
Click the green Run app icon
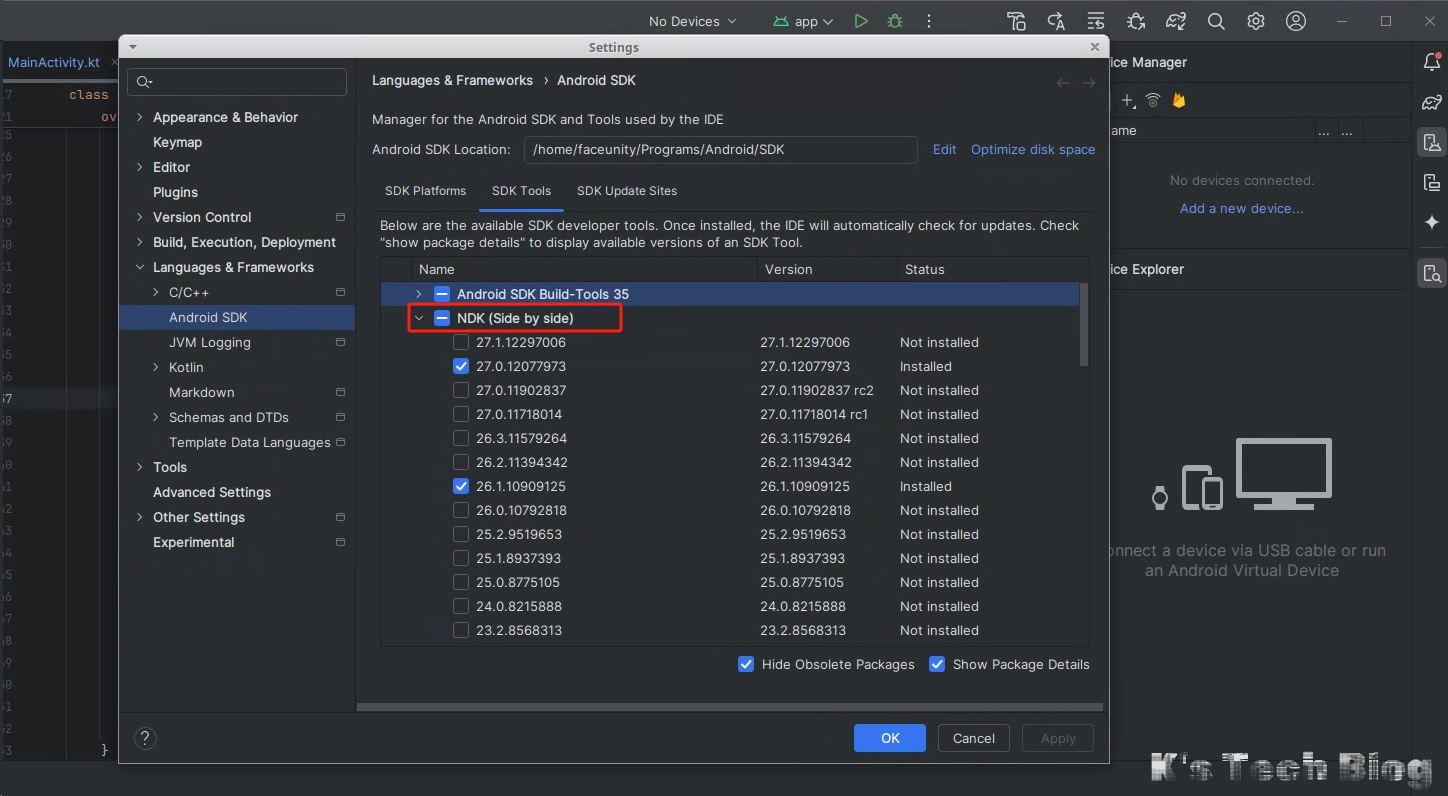tap(860, 21)
